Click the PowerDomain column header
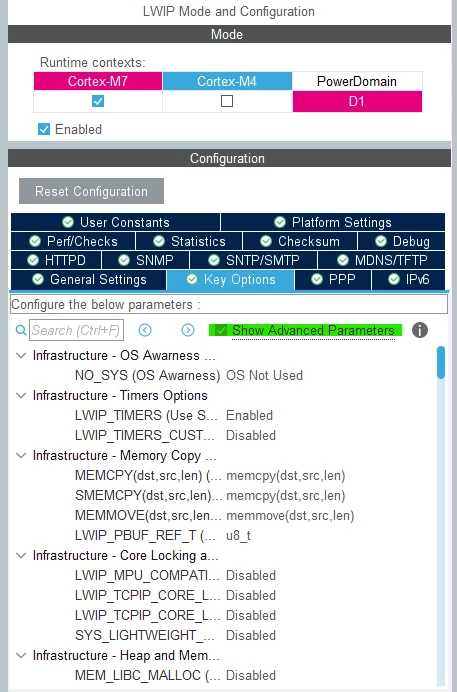457x692 pixels. pos(357,81)
